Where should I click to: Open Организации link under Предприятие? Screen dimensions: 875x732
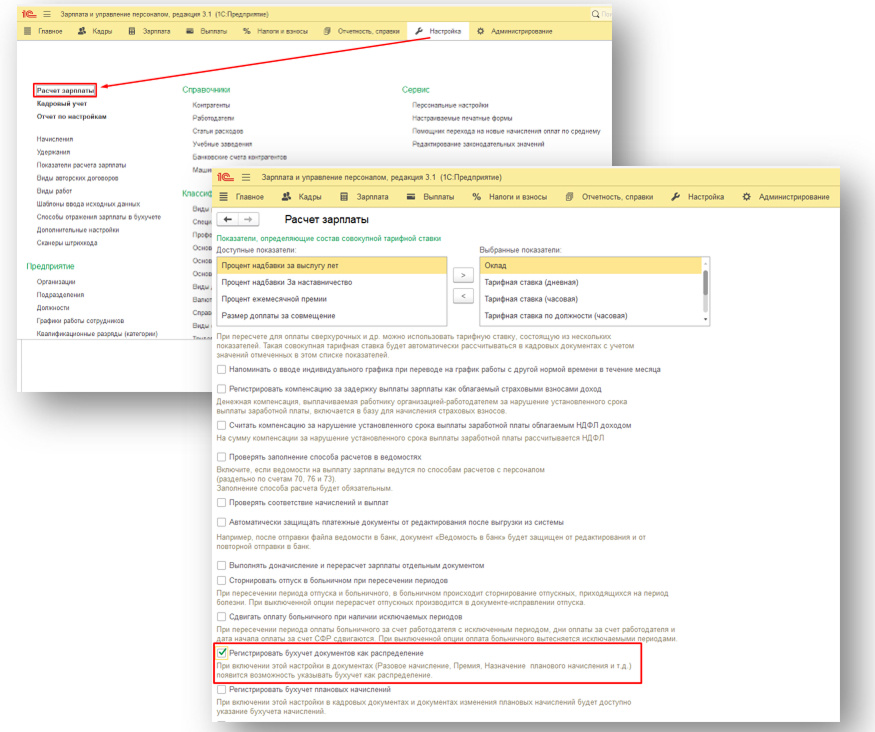point(56,282)
